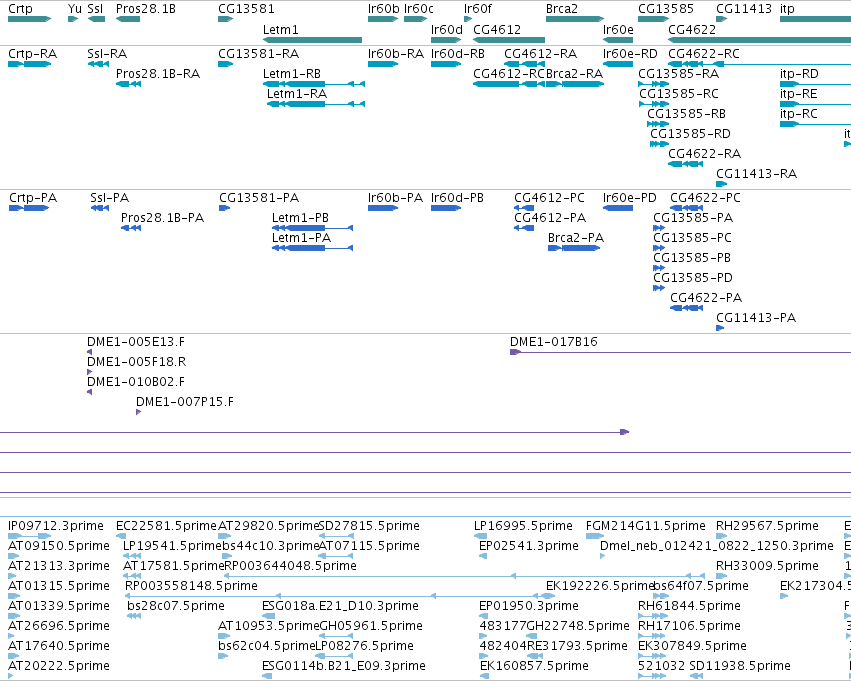Click the CG4612 gene label
The image size is (851, 681).
[x=497, y=29]
